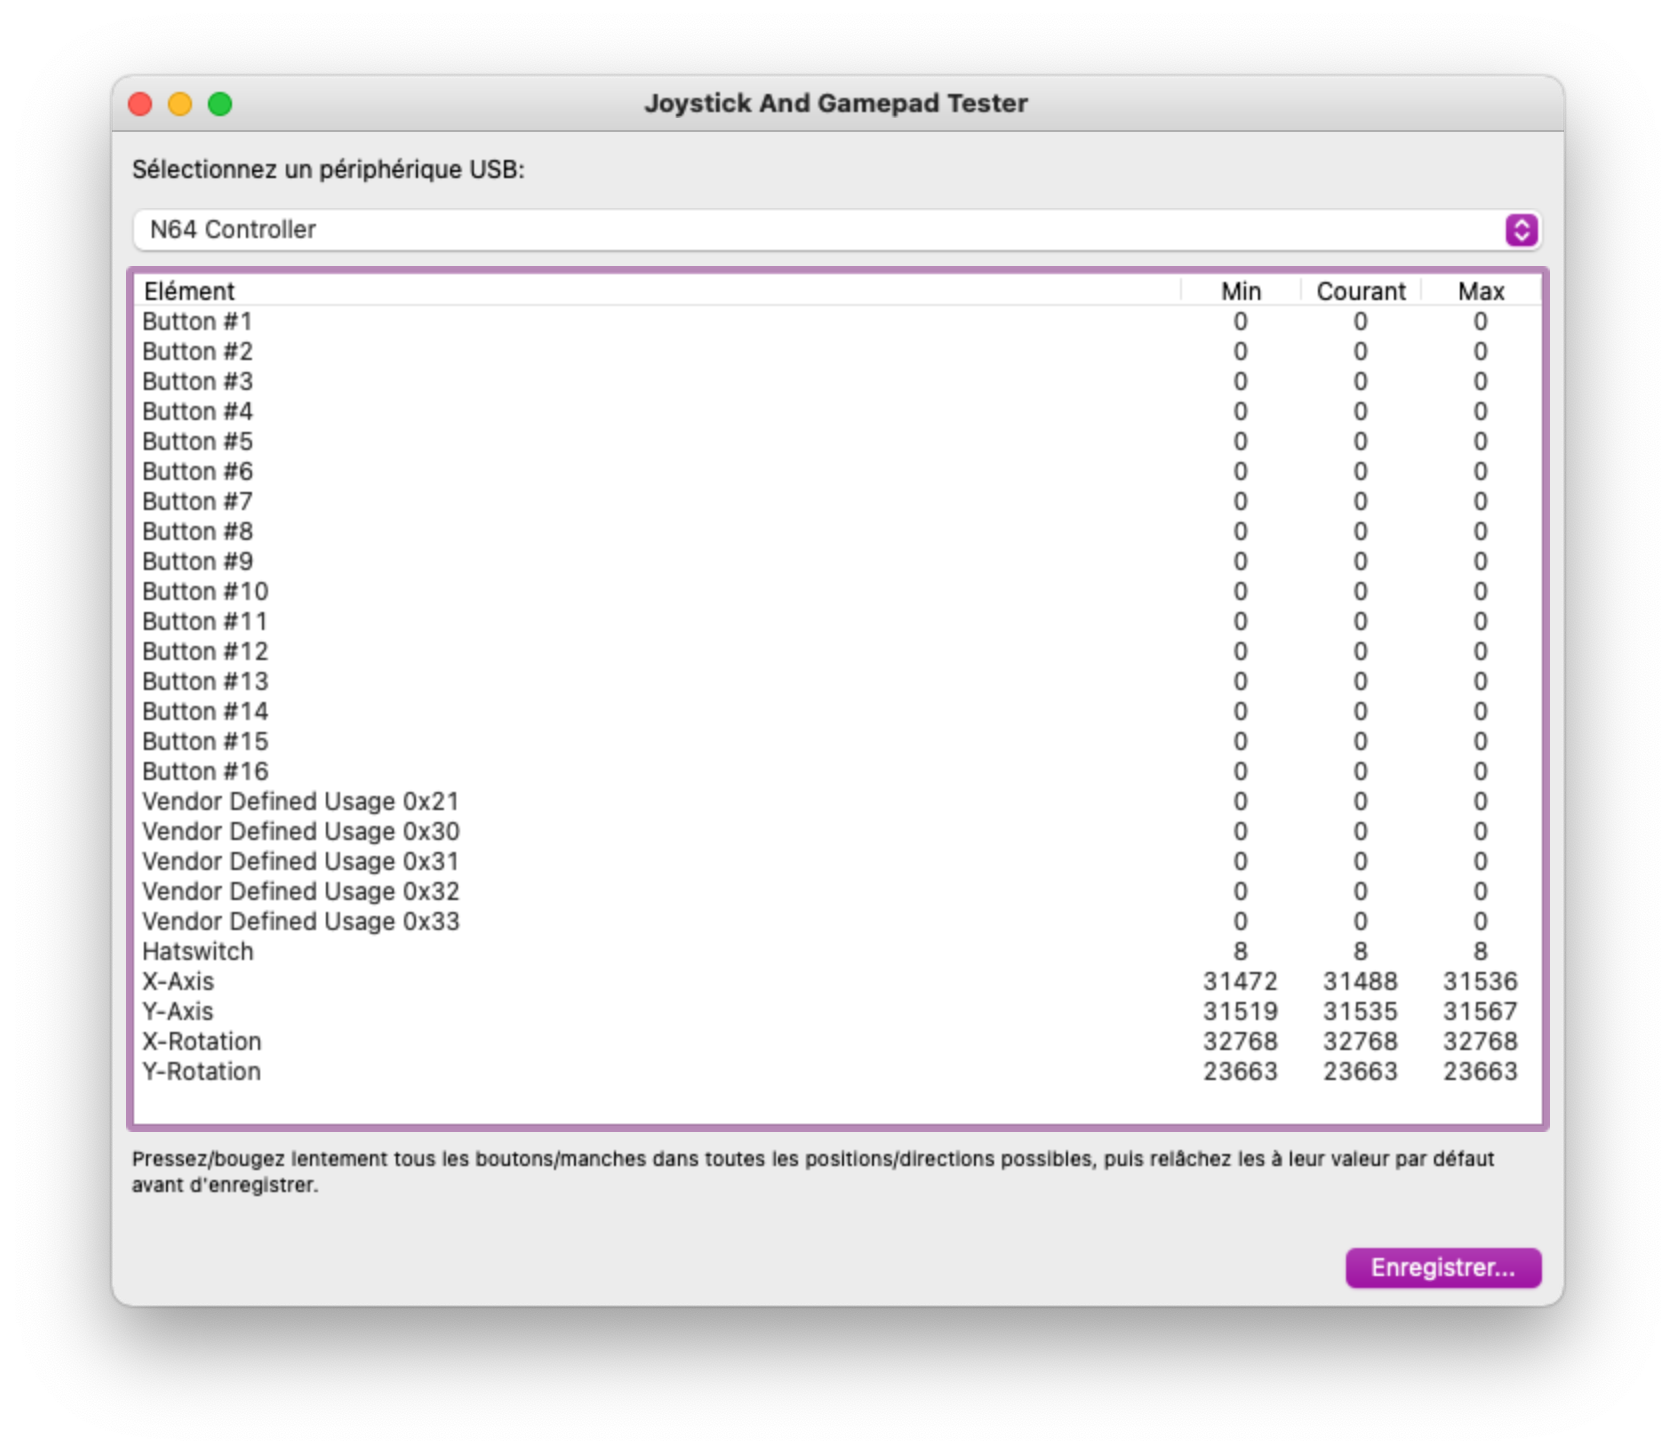
Task: Select the Button #3 row
Action: pos(838,381)
